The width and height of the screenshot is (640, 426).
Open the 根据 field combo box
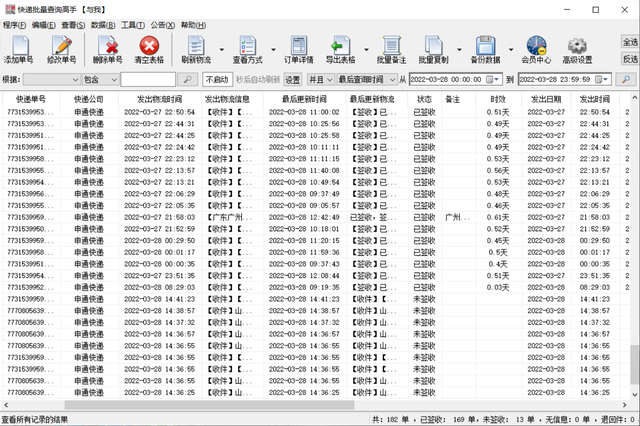[x=51, y=79]
